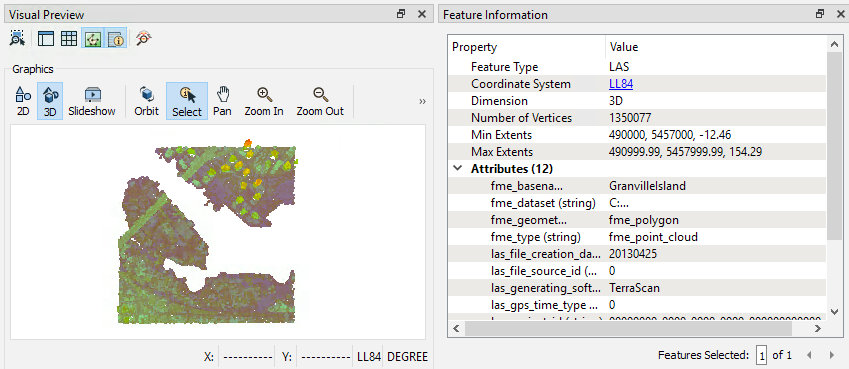Click the open in Data Inspector icon

tap(143, 38)
